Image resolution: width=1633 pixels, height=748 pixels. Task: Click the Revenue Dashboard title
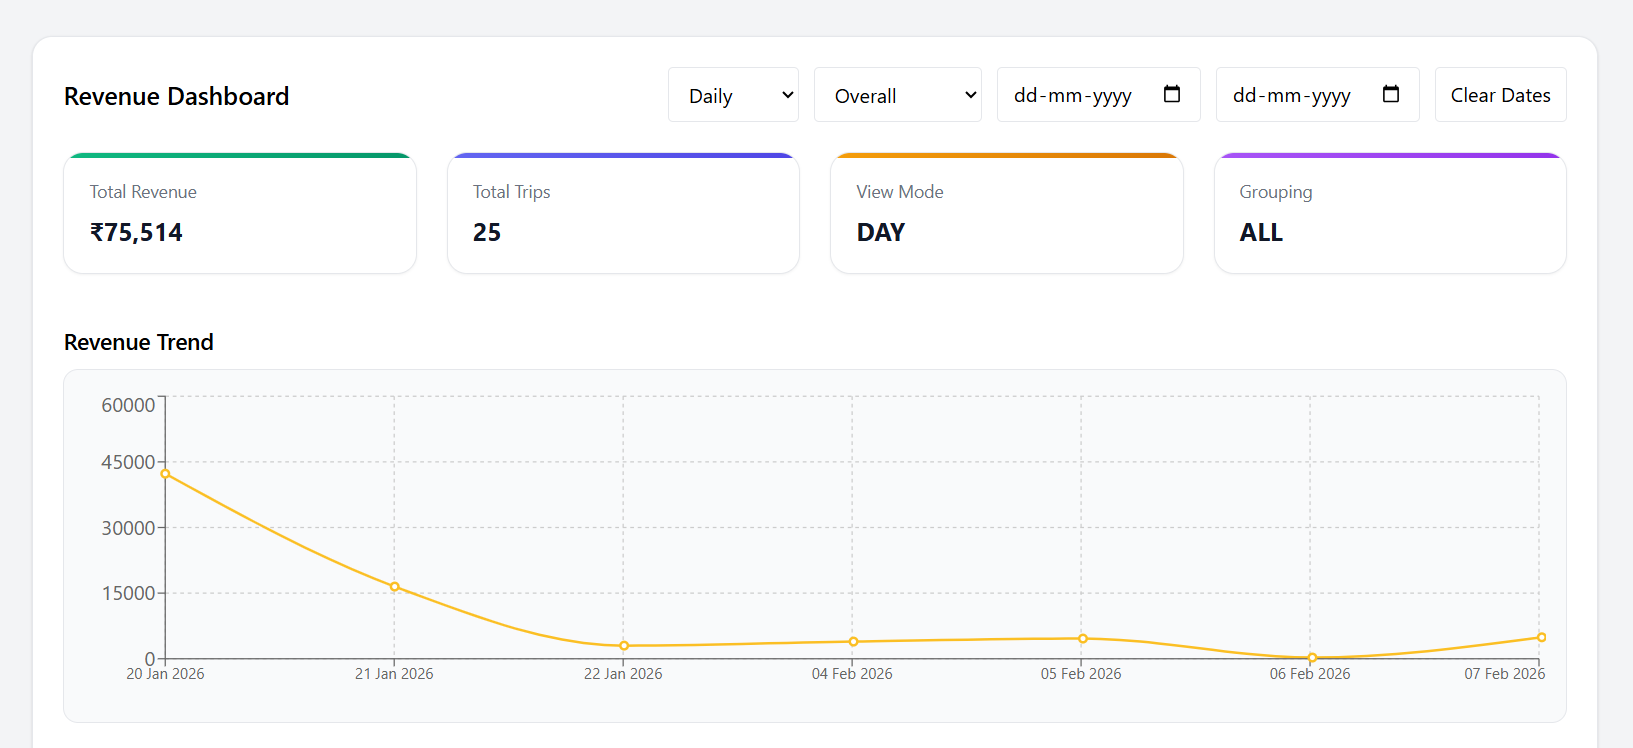point(176,96)
